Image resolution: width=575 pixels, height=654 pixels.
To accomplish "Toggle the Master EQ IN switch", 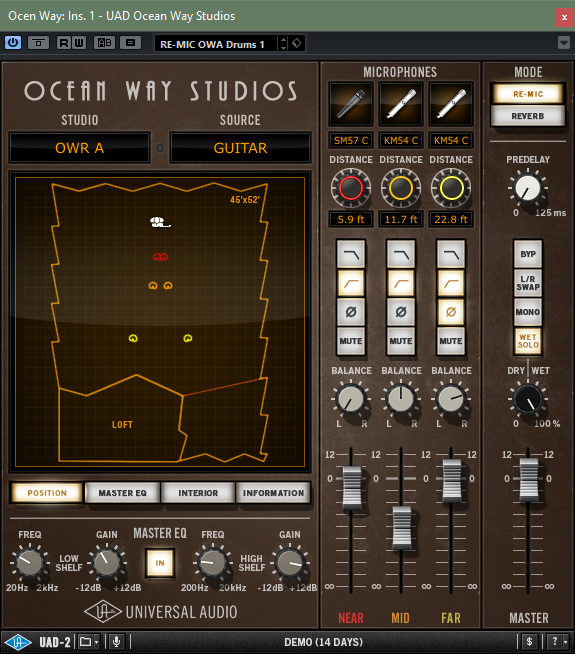I will tap(160, 563).
